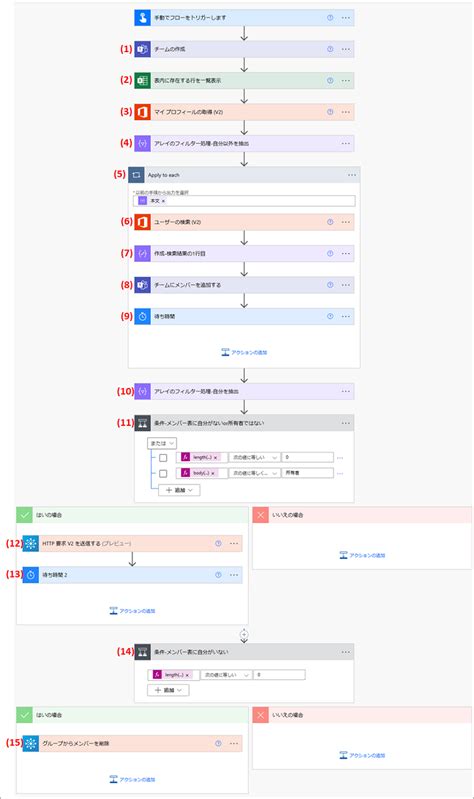This screenshot has height=799, width=474.
Task: Click the Teams icon on チームの作成 step
Action: coord(142,49)
